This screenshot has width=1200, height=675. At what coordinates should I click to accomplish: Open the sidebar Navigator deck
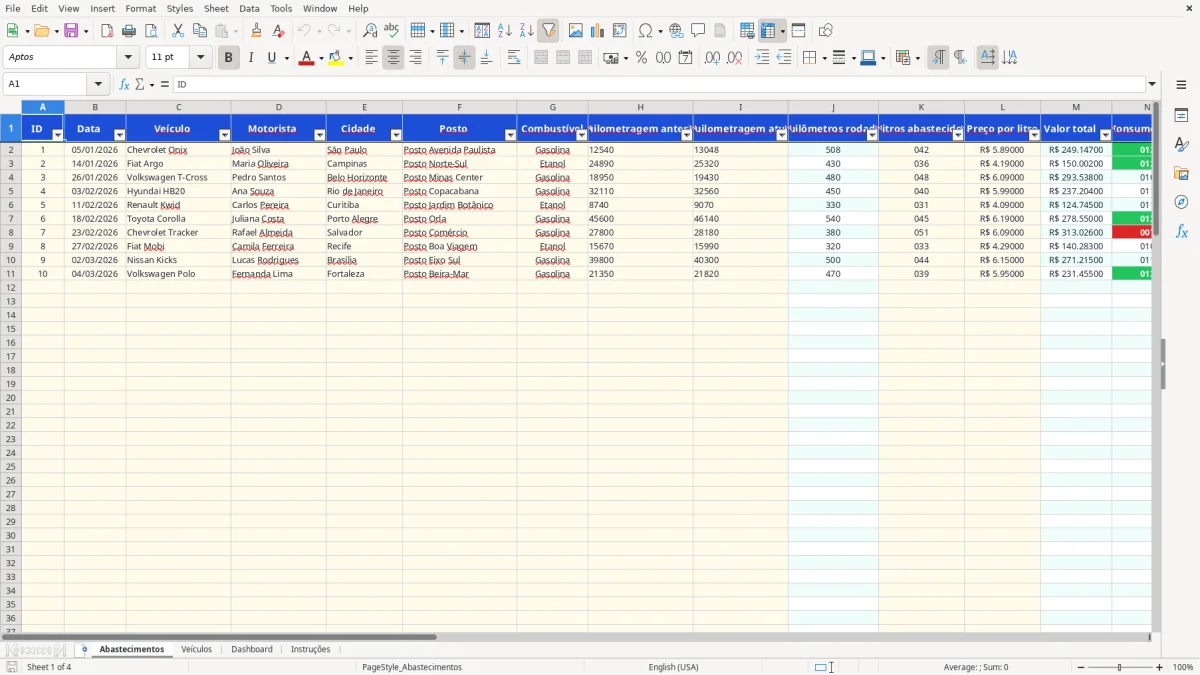[1181, 202]
